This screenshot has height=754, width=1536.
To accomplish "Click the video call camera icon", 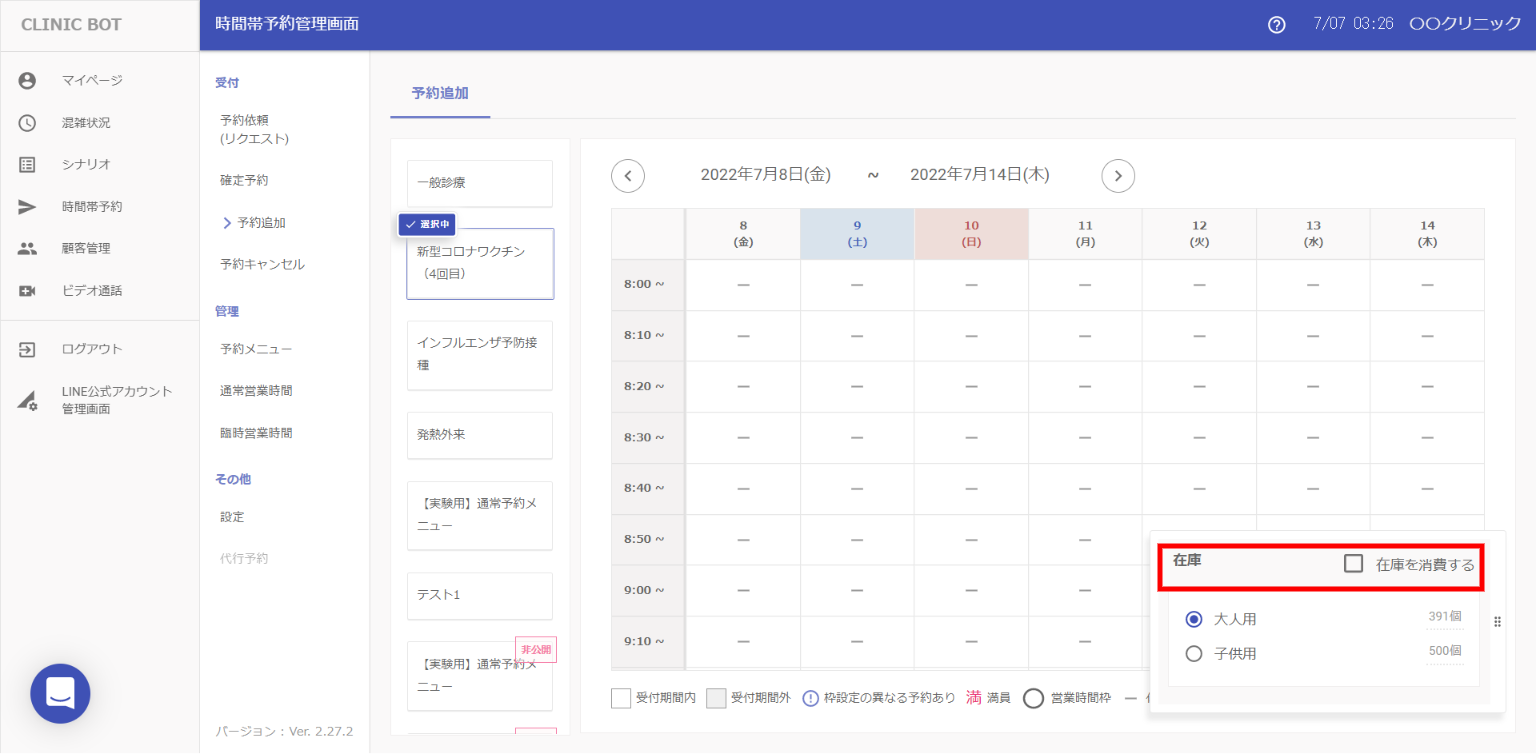I will pos(27,291).
